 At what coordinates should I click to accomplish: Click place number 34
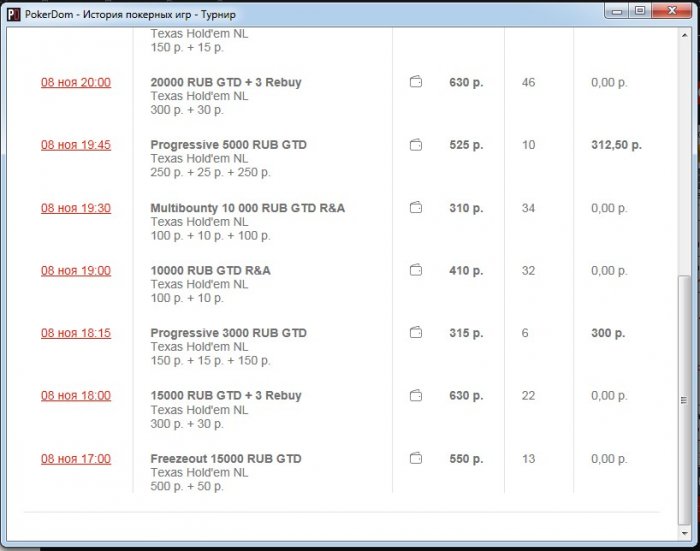[529, 208]
